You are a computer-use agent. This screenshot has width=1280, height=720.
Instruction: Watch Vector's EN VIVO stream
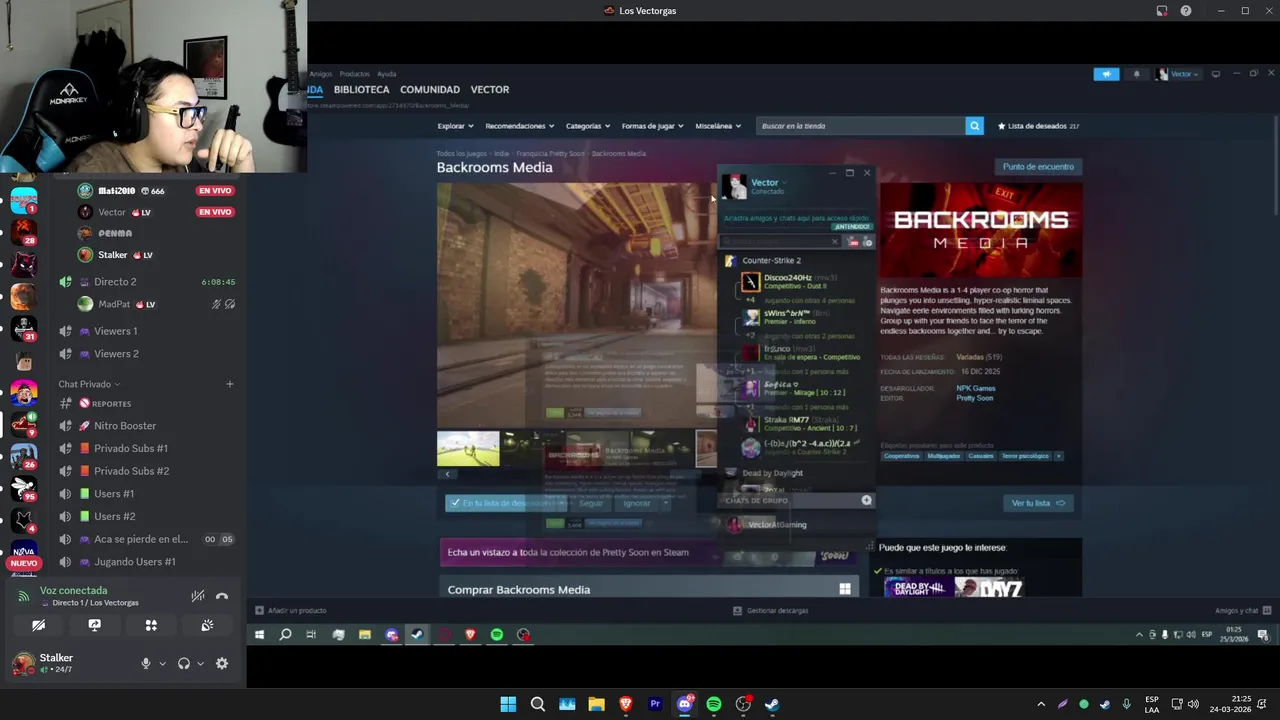tap(215, 212)
